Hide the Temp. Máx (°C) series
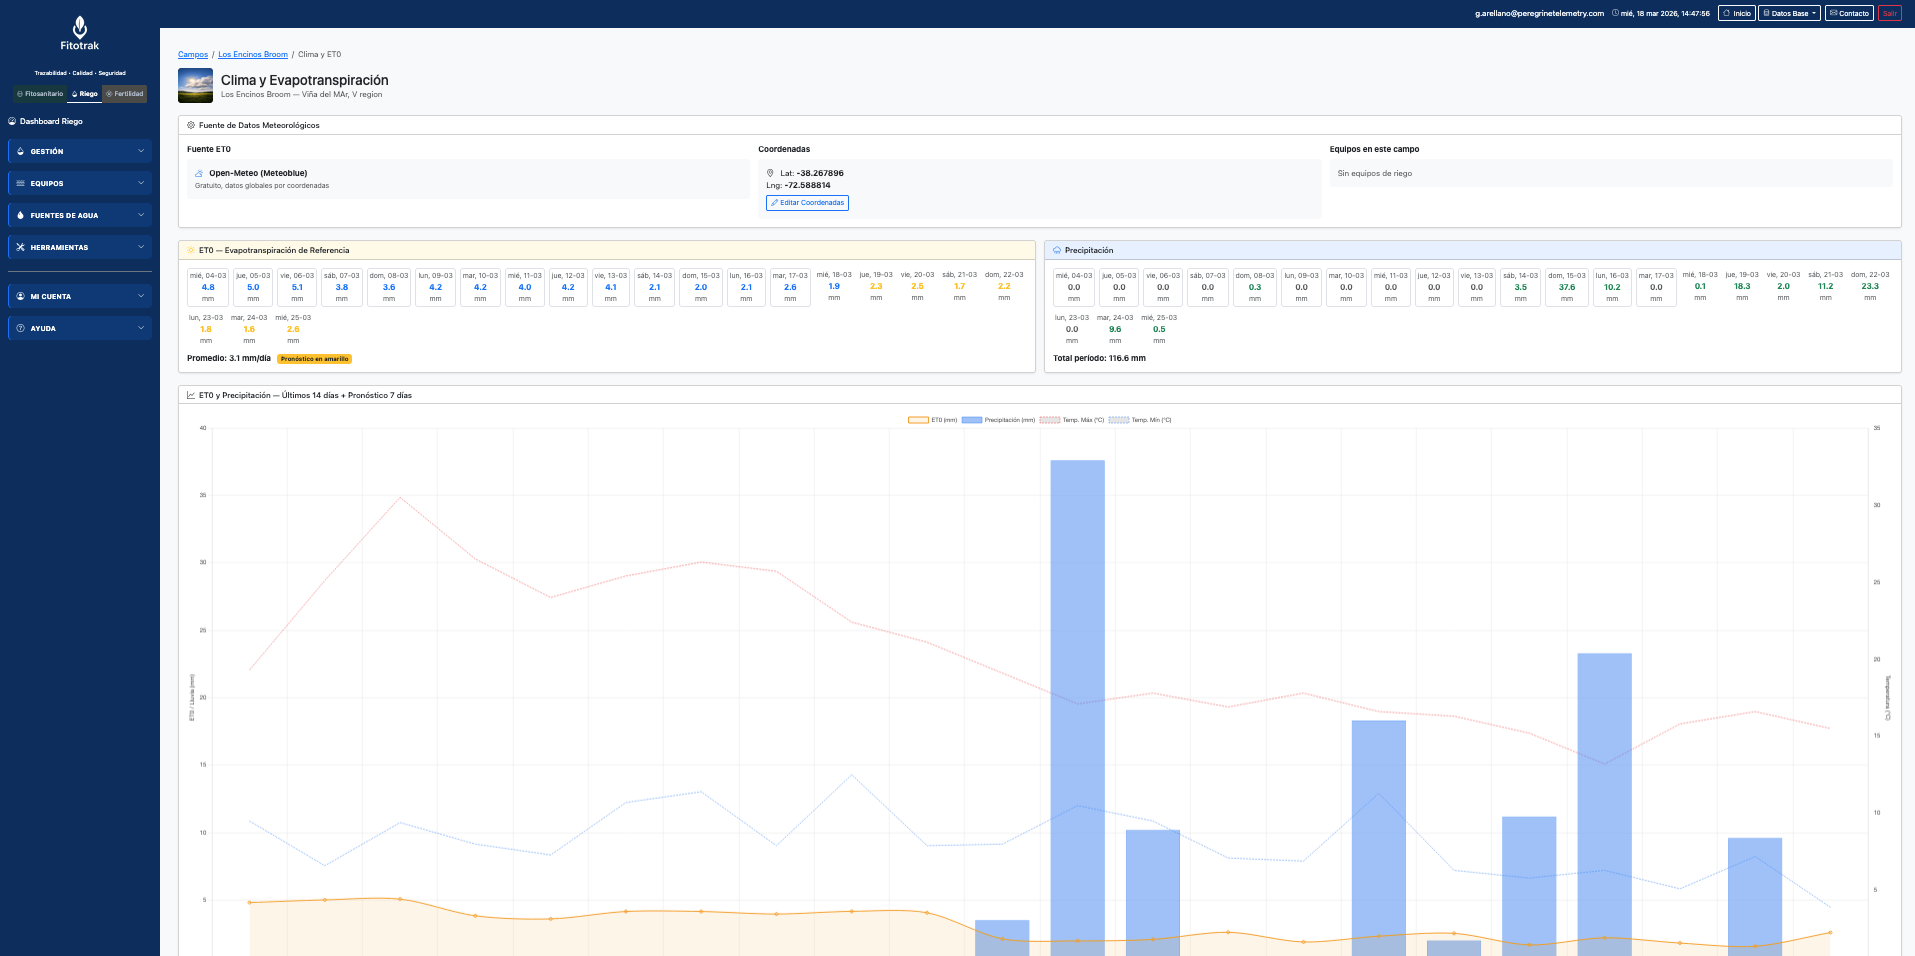This screenshot has width=1915, height=956. click(1049, 420)
